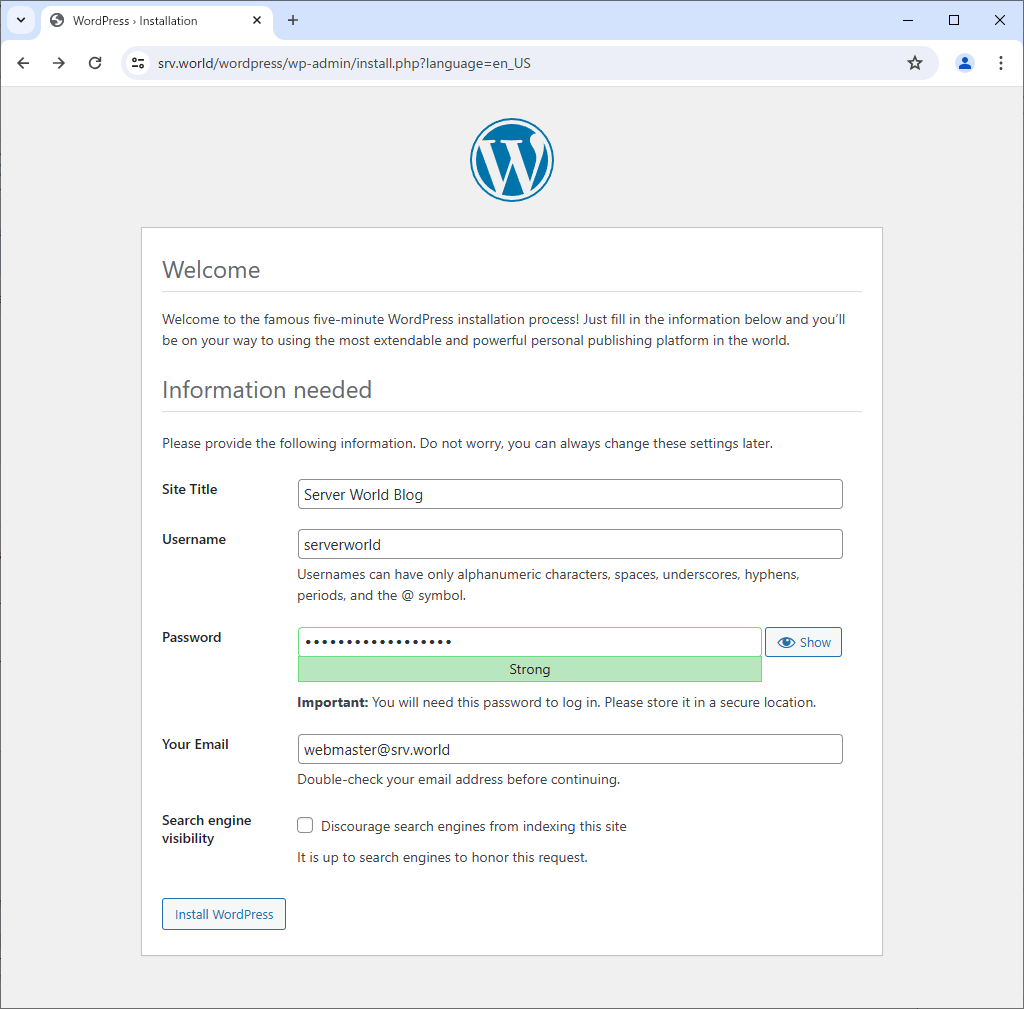Show the hidden password
1024x1009 pixels.
803,642
